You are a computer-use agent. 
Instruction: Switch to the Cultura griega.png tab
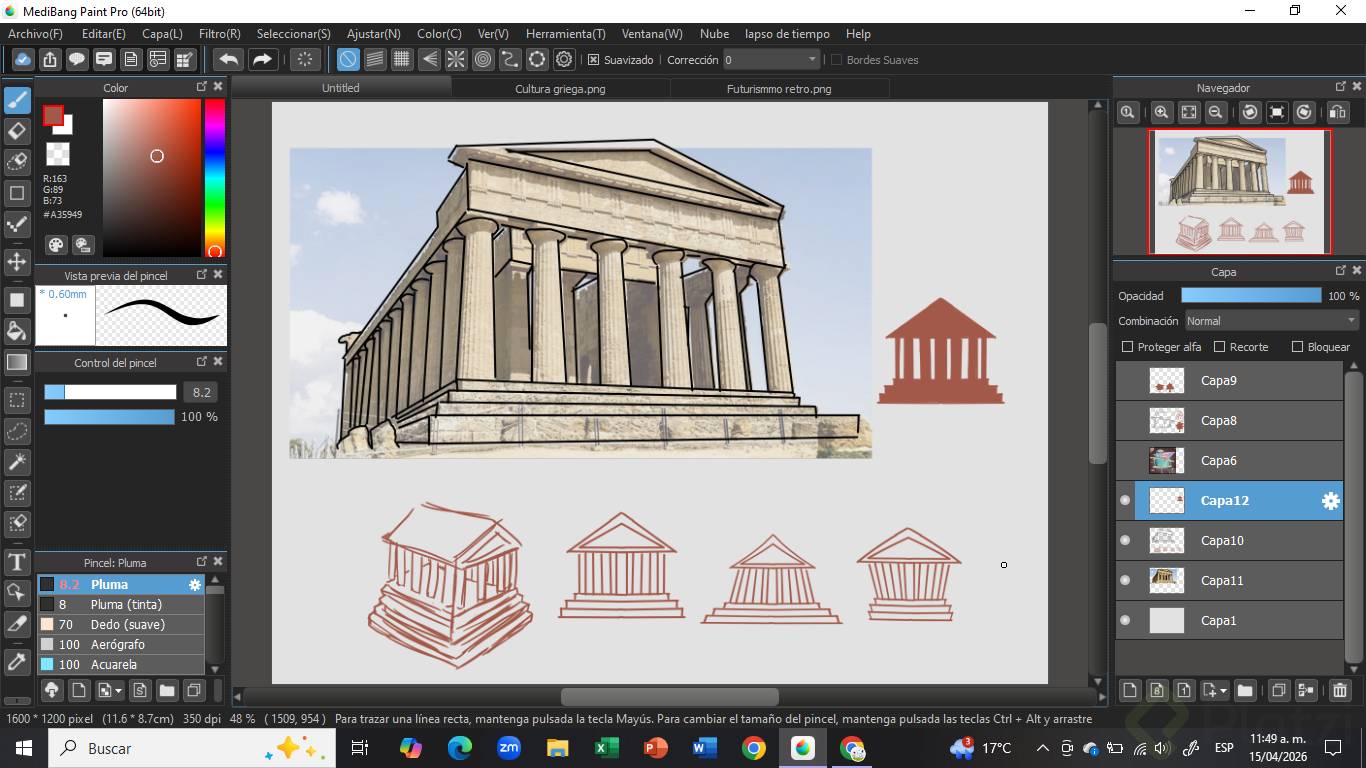click(x=560, y=89)
